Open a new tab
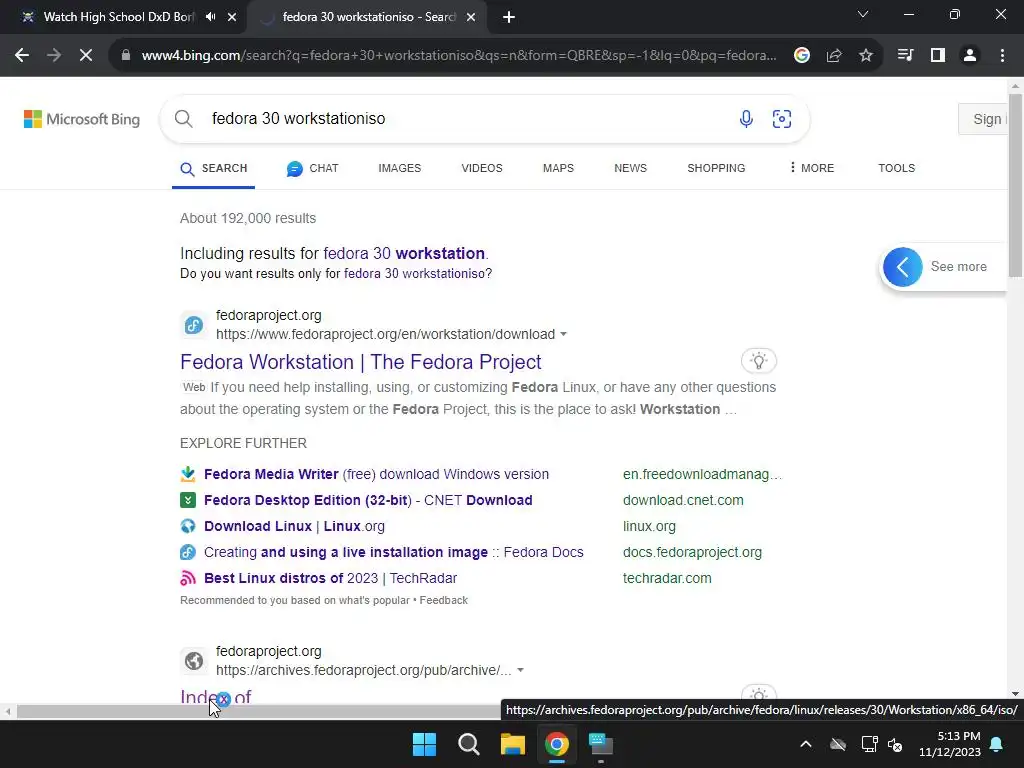 (x=509, y=18)
